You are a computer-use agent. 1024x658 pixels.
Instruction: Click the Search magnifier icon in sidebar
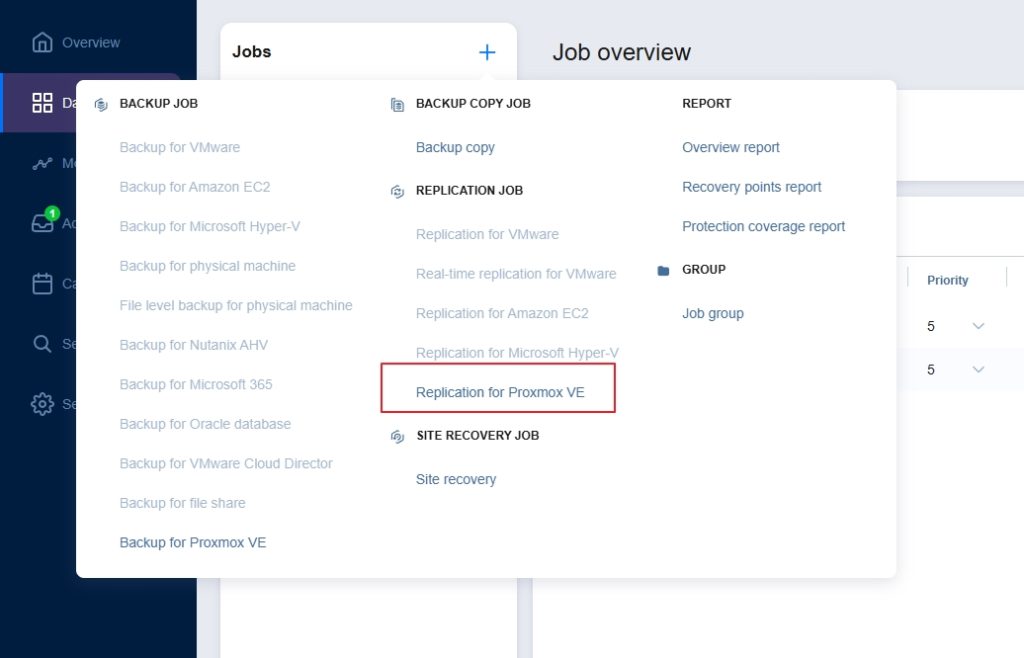tap(42, 344)
